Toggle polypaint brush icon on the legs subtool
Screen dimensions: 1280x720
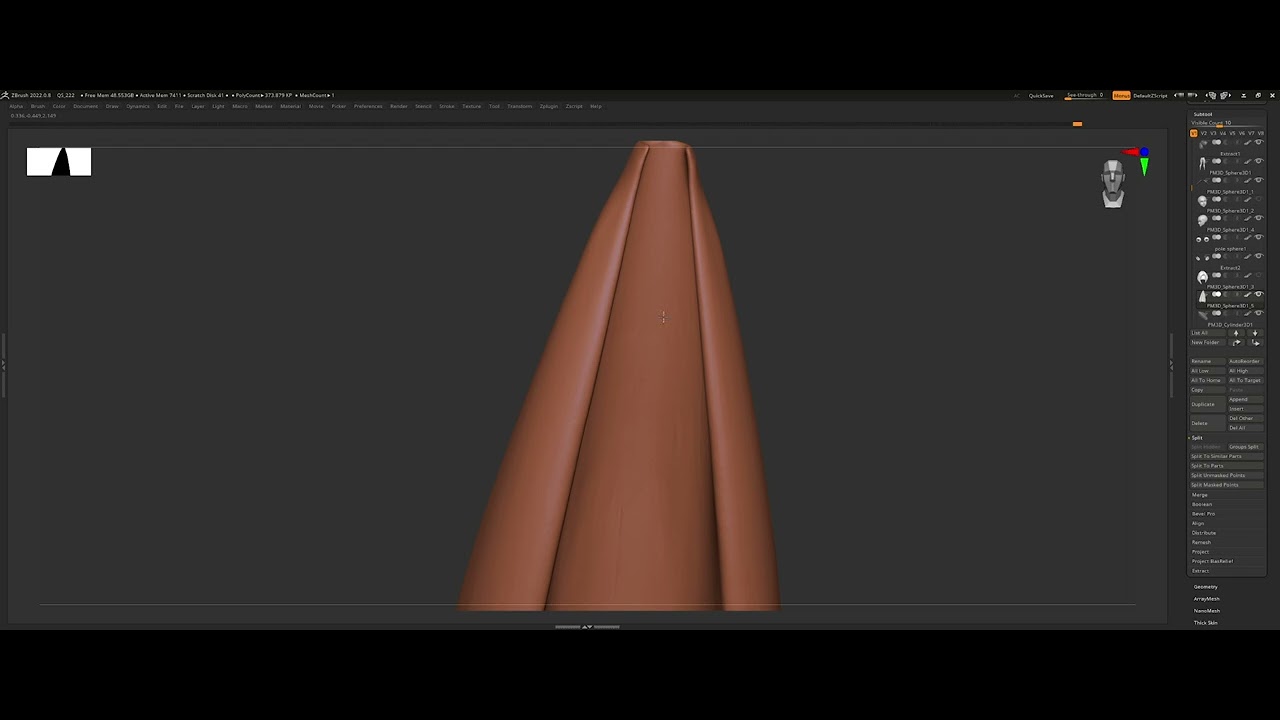click(1247, 162)
